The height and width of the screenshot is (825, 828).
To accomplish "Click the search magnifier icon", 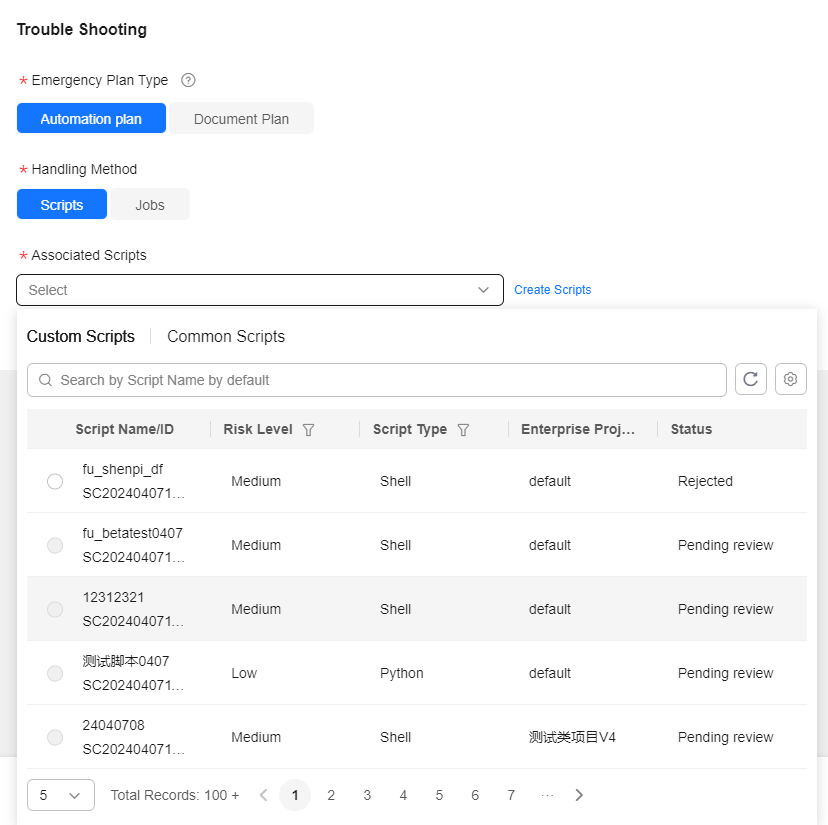I will pos(46,380).
